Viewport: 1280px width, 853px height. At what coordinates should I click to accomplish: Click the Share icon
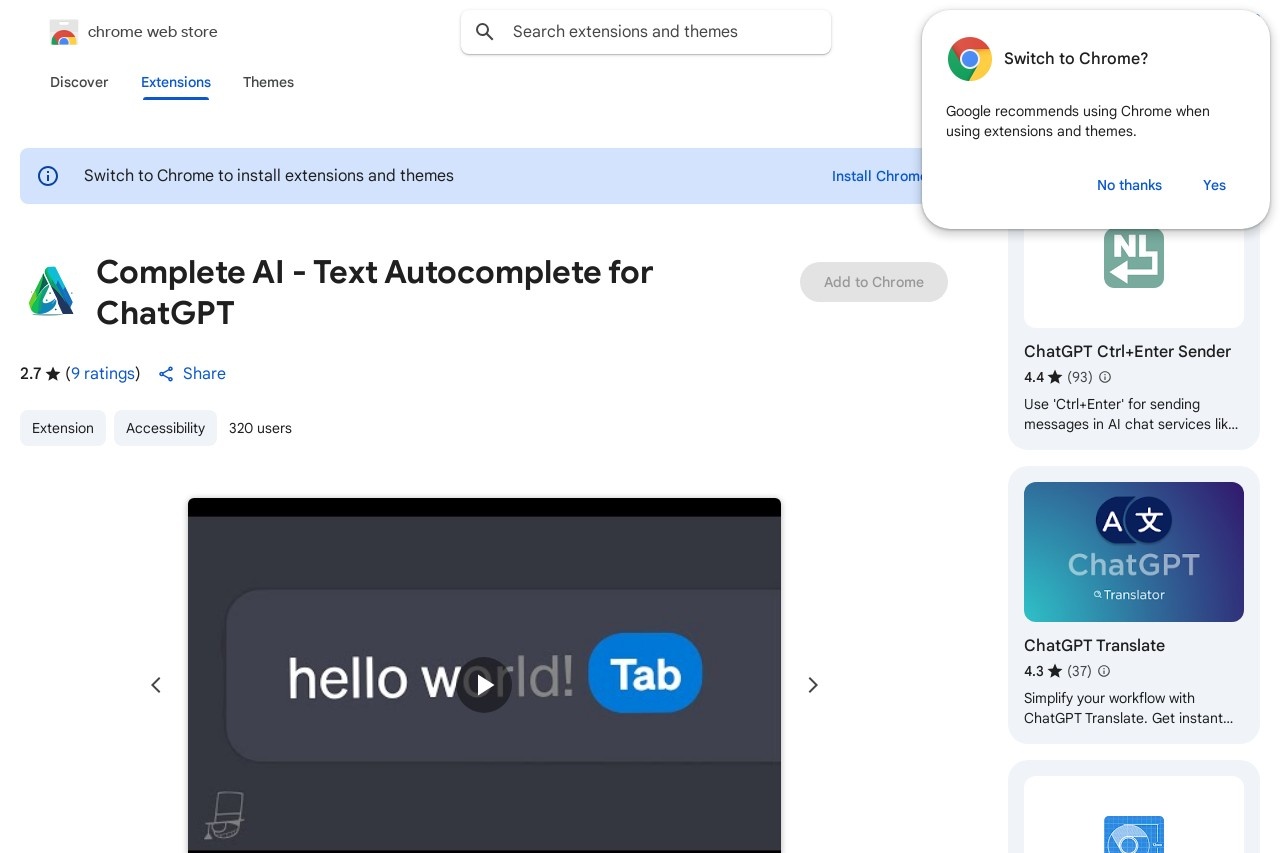click(166, 374)
